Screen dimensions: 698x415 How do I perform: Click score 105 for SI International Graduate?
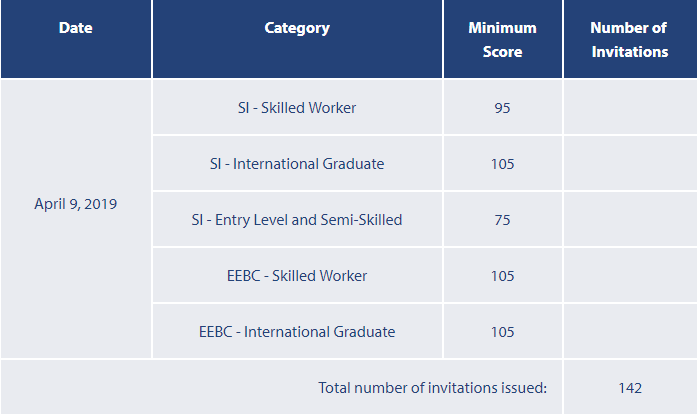(502, 163)
